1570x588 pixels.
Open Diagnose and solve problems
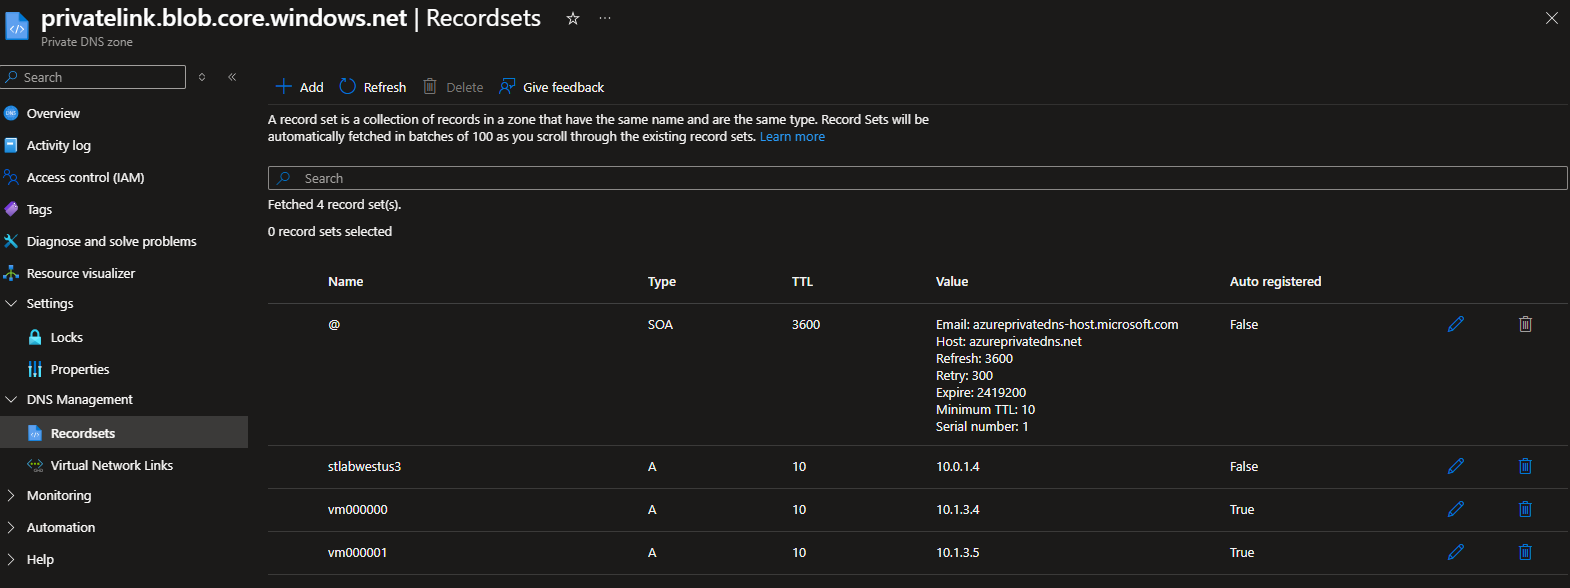pyautogui.click(x=111, y=241)
